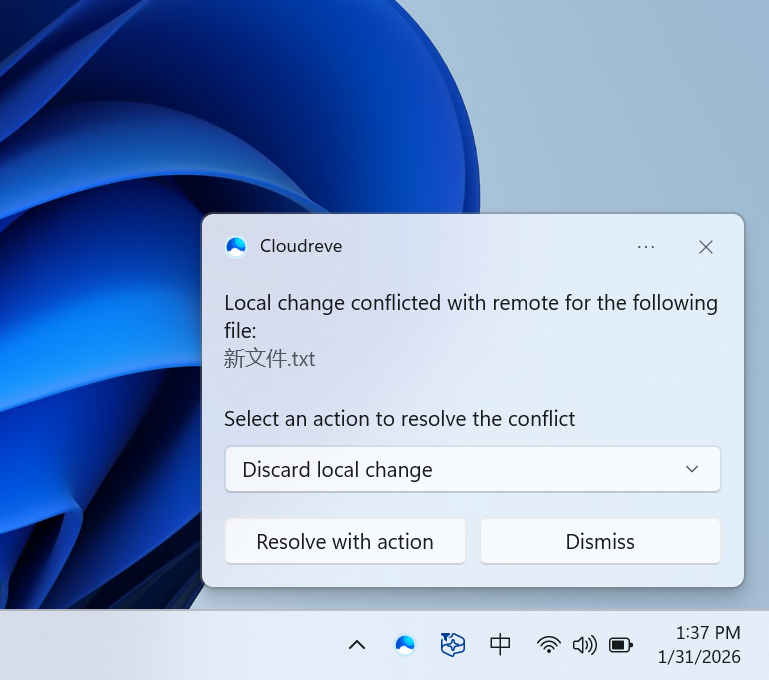Viewport: 769px width, 680px height.
Task: Click the 1:37 PM taskbar clock
Action: click(708, 633)
